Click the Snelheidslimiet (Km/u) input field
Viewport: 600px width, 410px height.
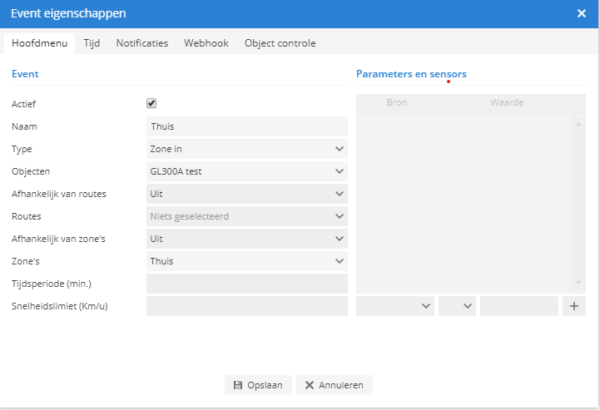247,306
